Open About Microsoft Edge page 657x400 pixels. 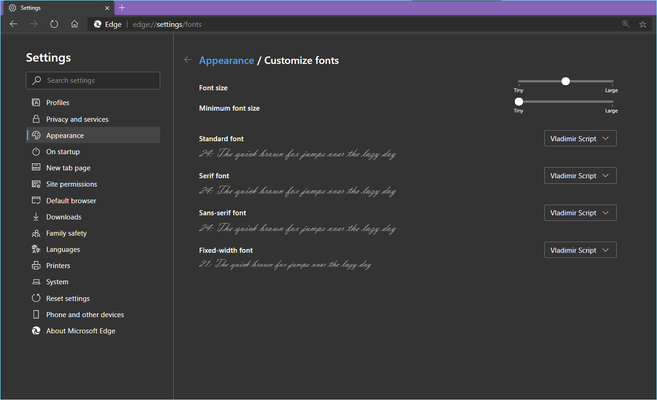[x=93, y=331]
